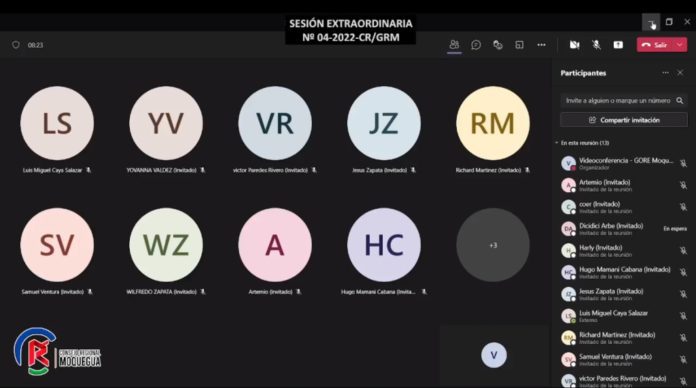Click mic icon next to Richard Martinez in list

point(683,337)
